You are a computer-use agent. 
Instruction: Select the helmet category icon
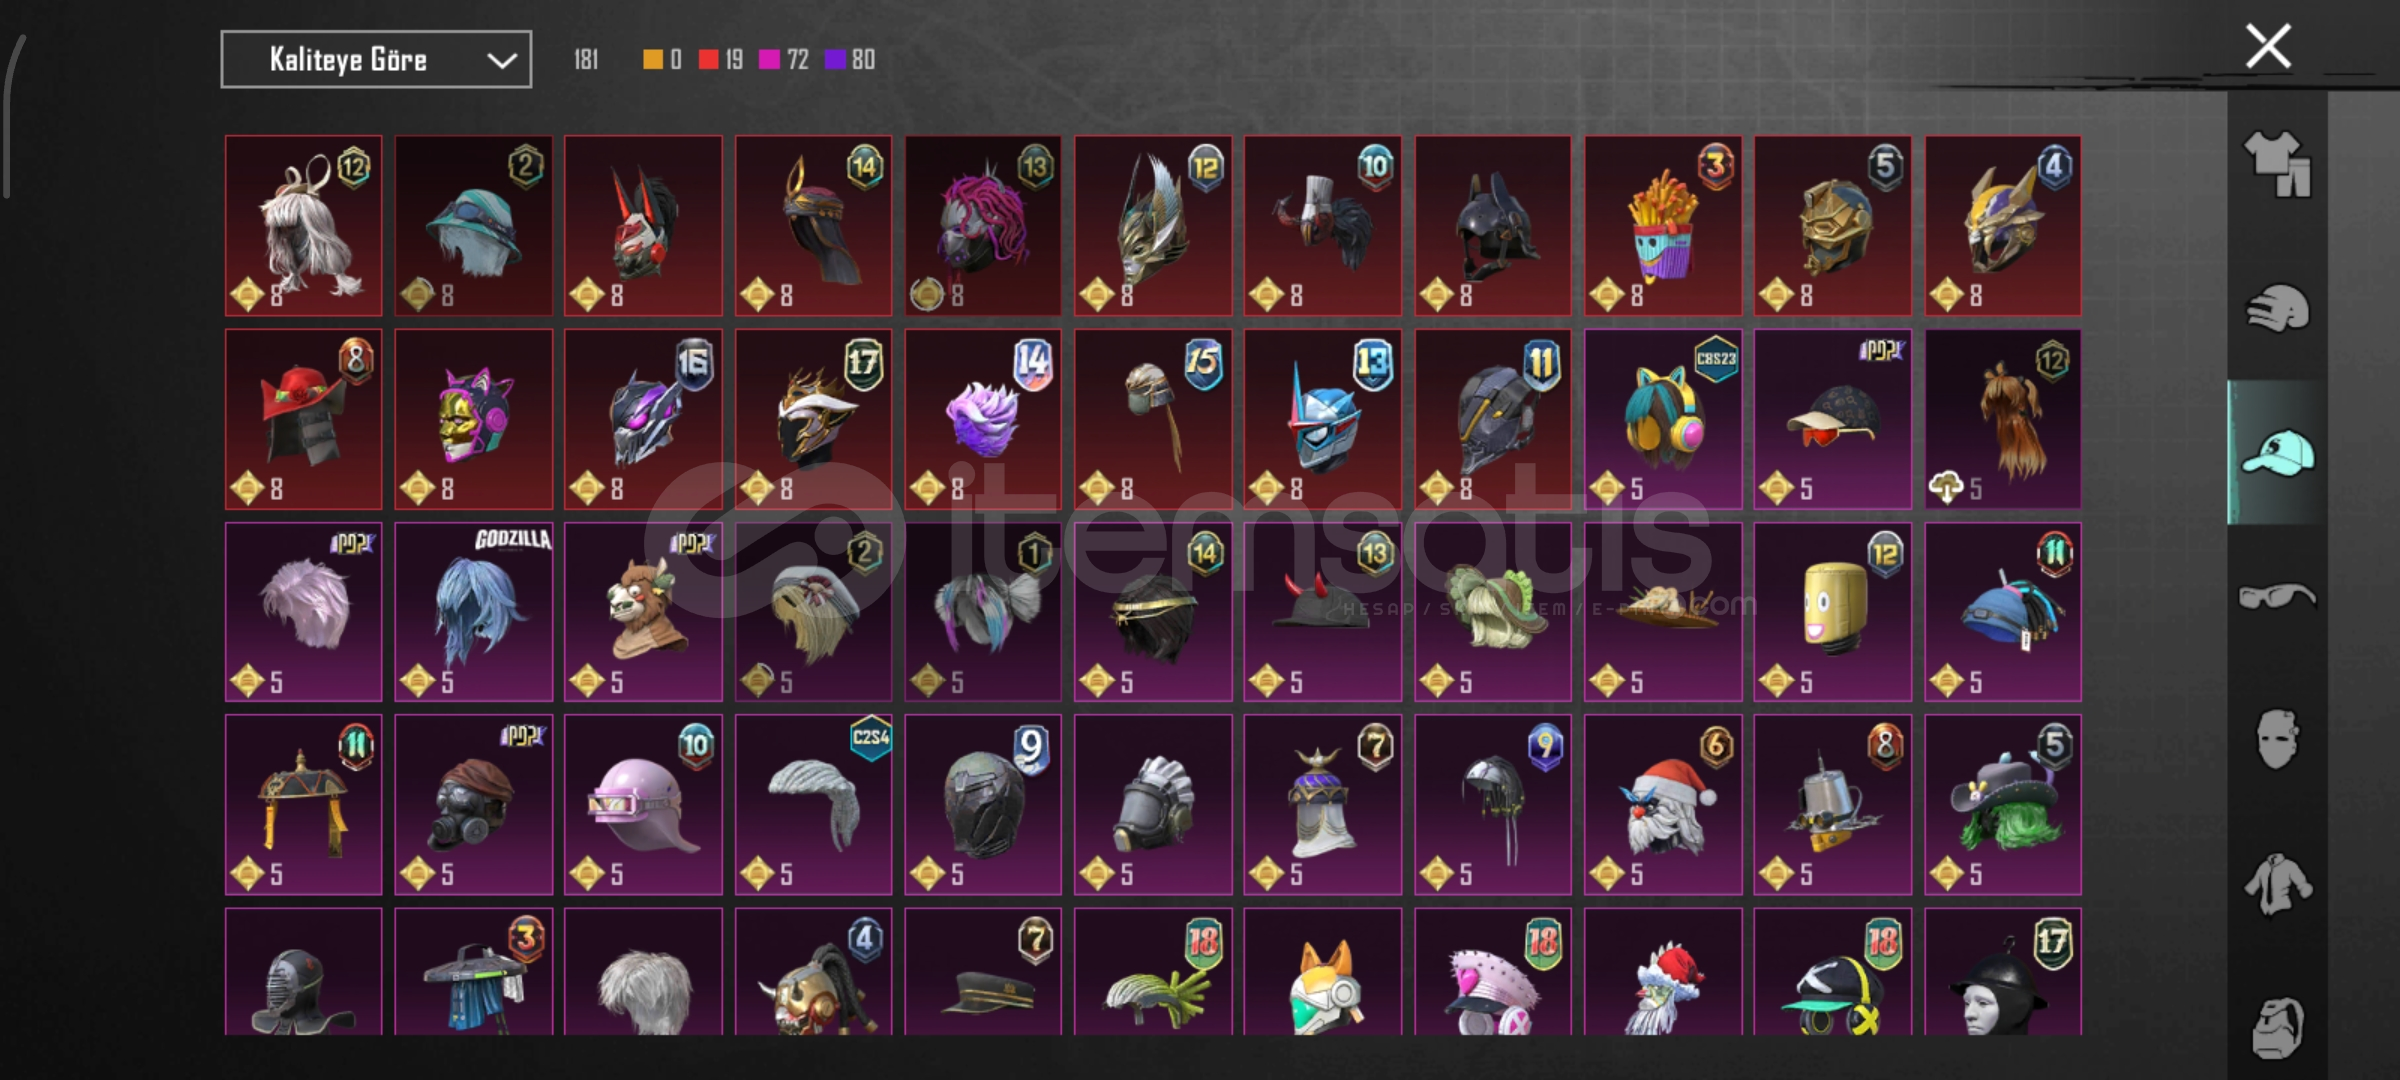pos(2277,308)
